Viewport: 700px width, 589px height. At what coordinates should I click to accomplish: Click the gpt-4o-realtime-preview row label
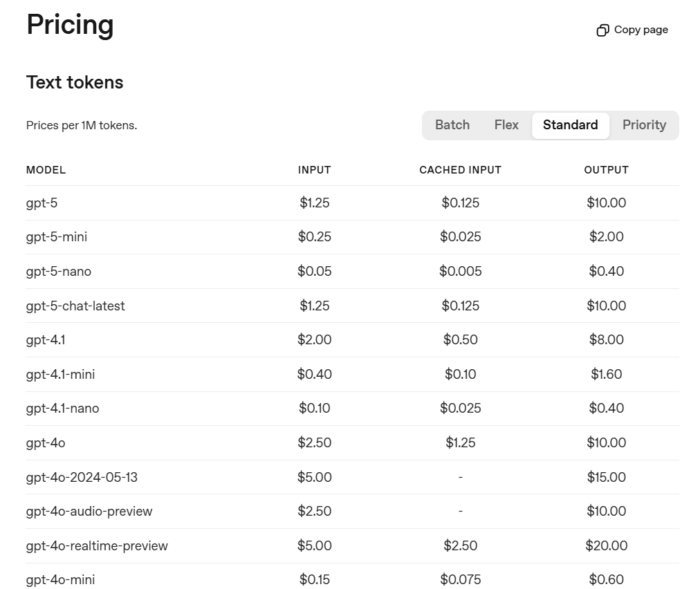pos(97,545)
